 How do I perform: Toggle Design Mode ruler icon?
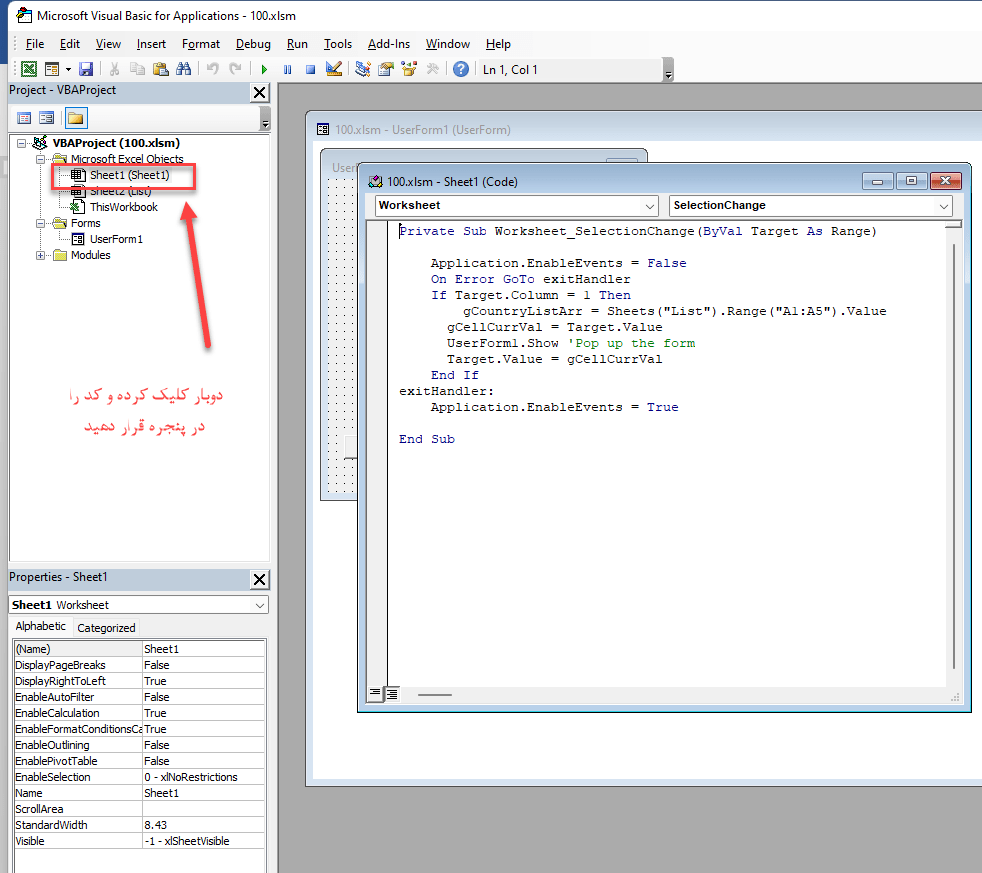[x=334, y=69]
